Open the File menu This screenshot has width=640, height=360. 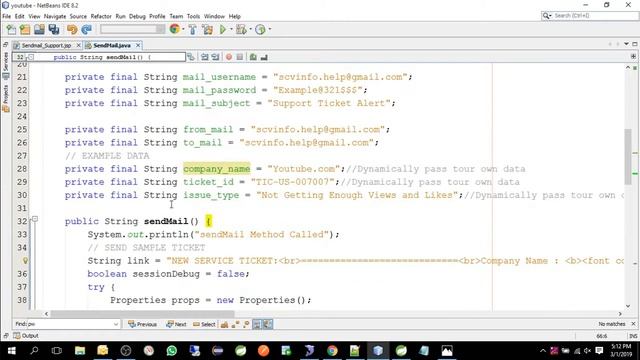7,16
